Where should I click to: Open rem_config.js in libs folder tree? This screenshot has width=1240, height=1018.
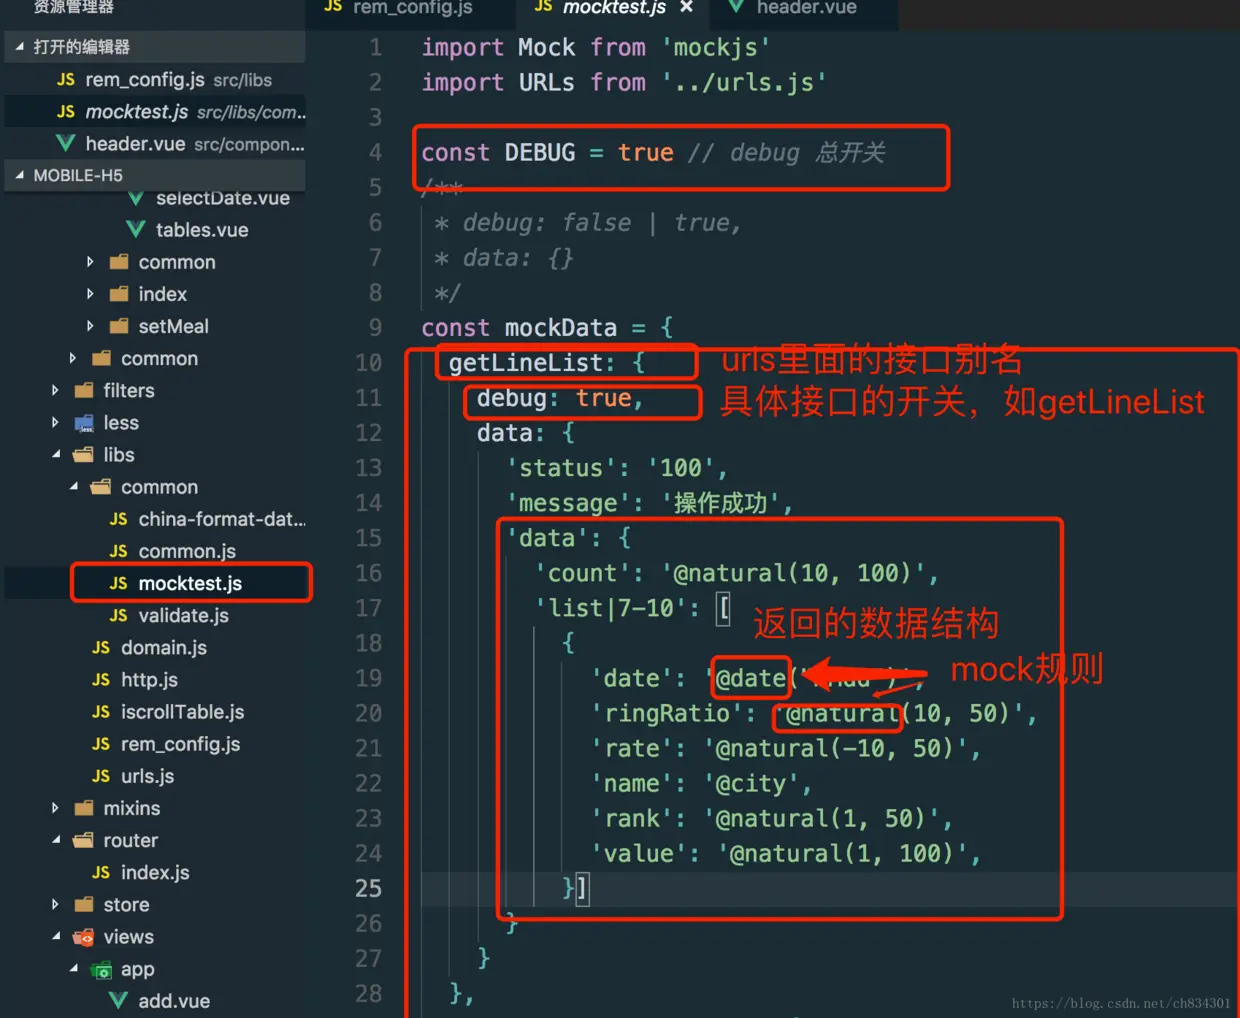point(180,743)
